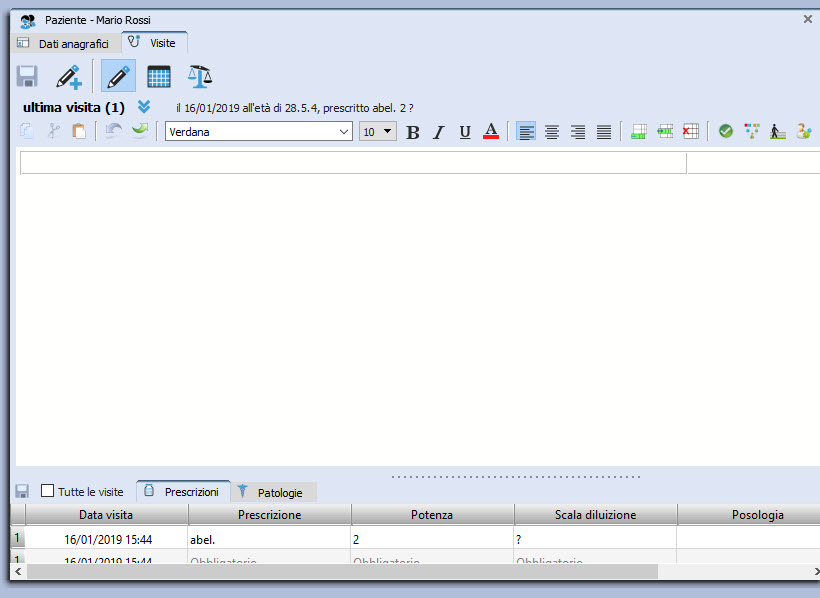Open the calendar grid icon

pos(159,77)
